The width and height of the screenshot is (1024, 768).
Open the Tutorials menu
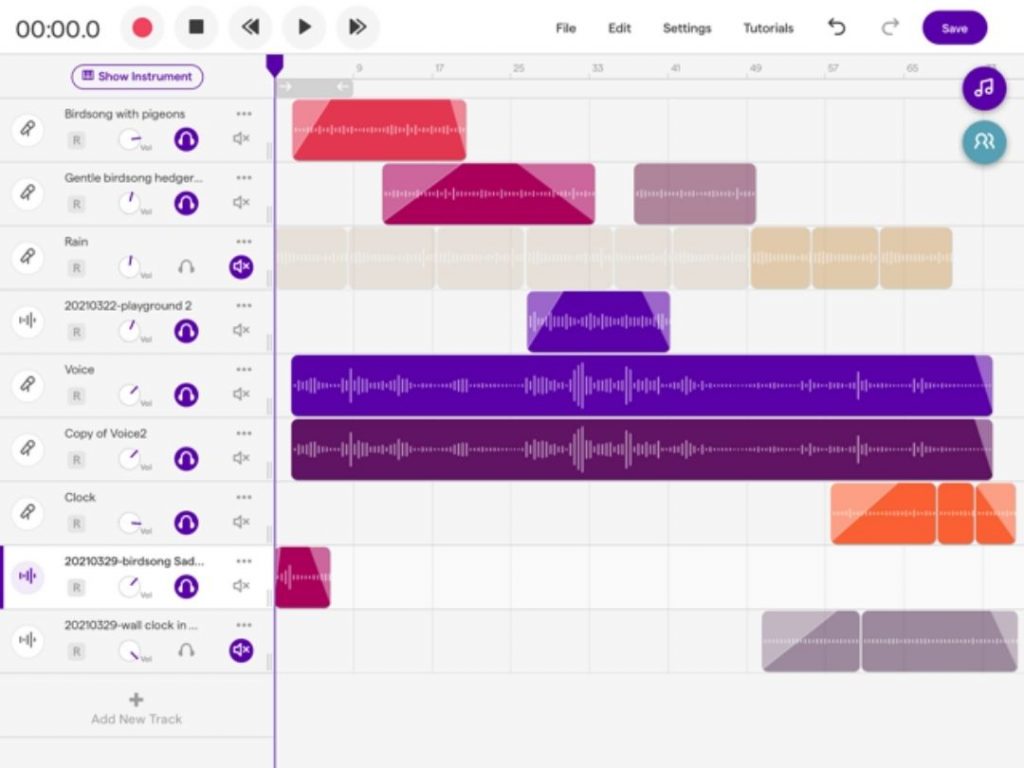768,28
